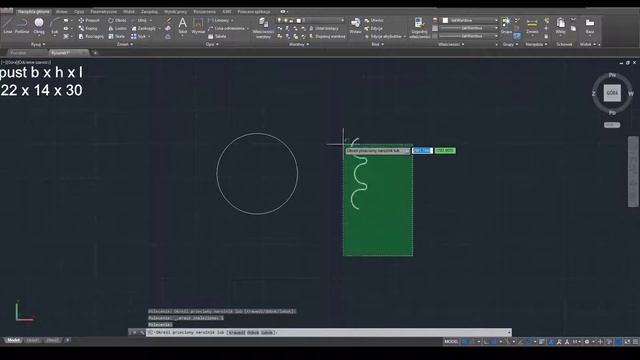Click the navigation bar on right edge

[x=633, y=172]
